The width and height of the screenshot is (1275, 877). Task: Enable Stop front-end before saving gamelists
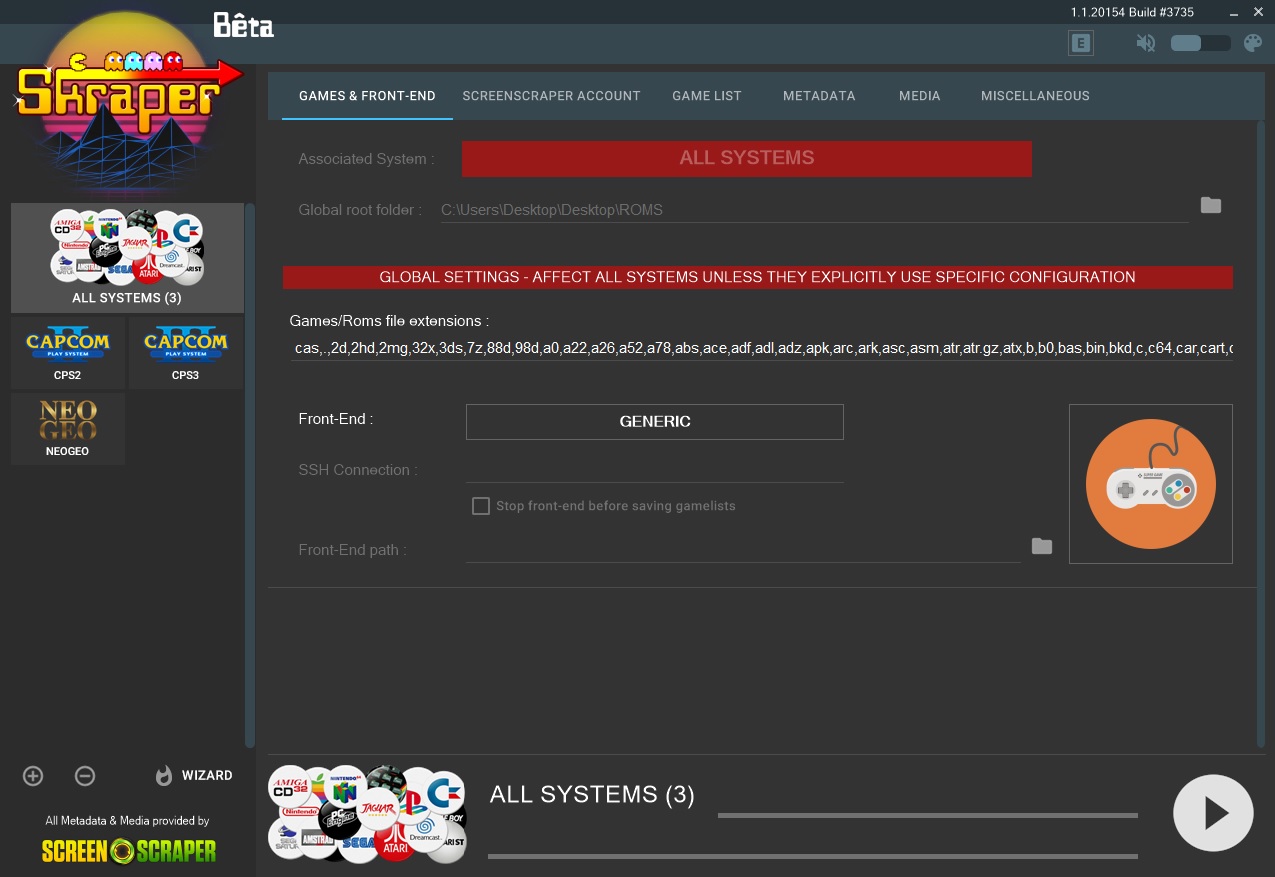coord(481,506)
